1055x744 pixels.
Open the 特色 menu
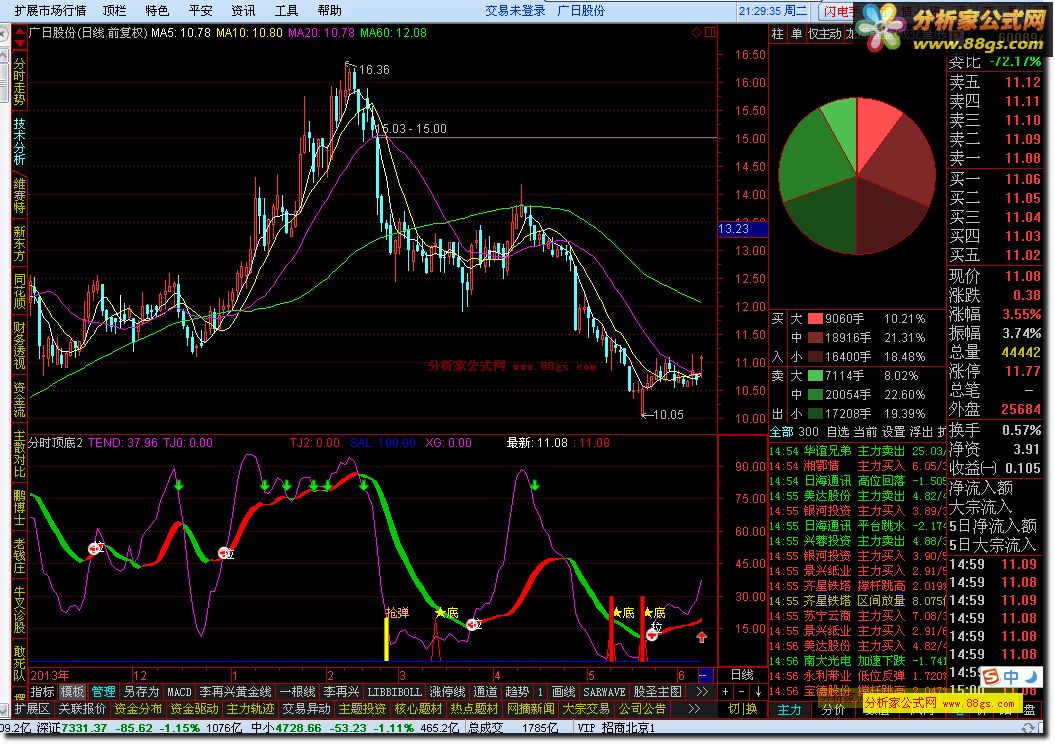tap(157, 11)
